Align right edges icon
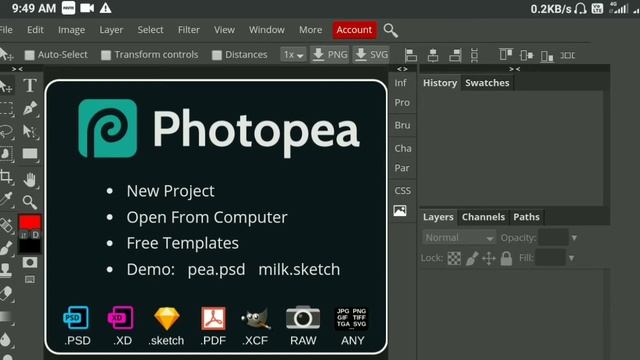640x360 pixels. point(455,55)
